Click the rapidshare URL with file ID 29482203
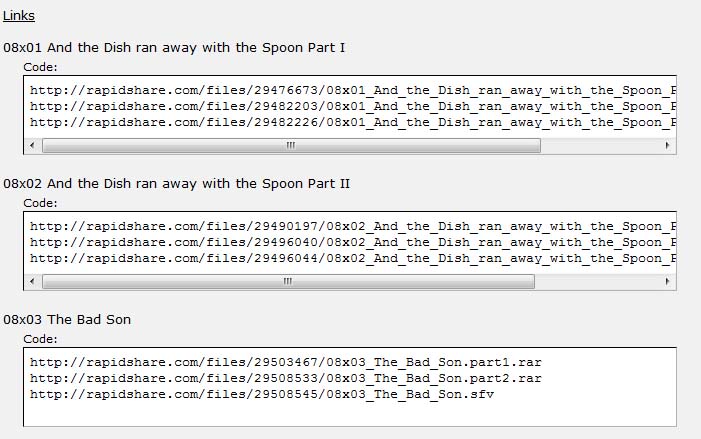Screen dimensions: 701x439 (352, 106)
